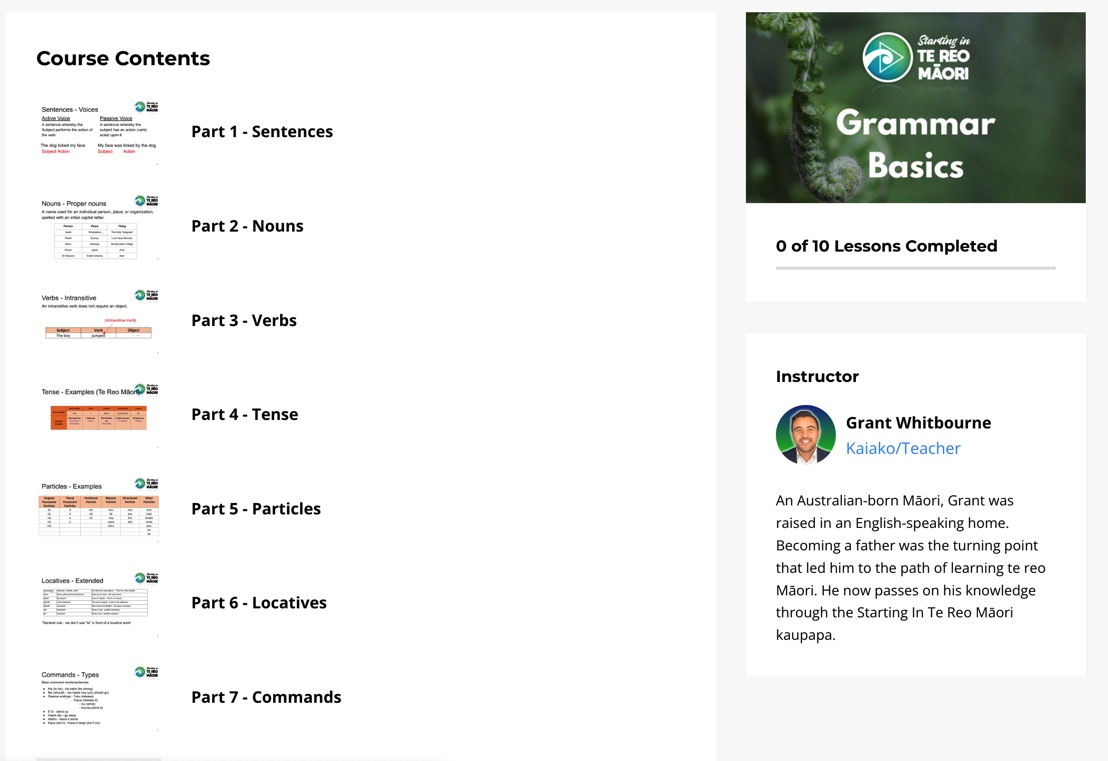The width and height of the screenshot is (1108, 761).
Task: Click the Starting in Te Reo Māori logo
Action: point(915,58)
